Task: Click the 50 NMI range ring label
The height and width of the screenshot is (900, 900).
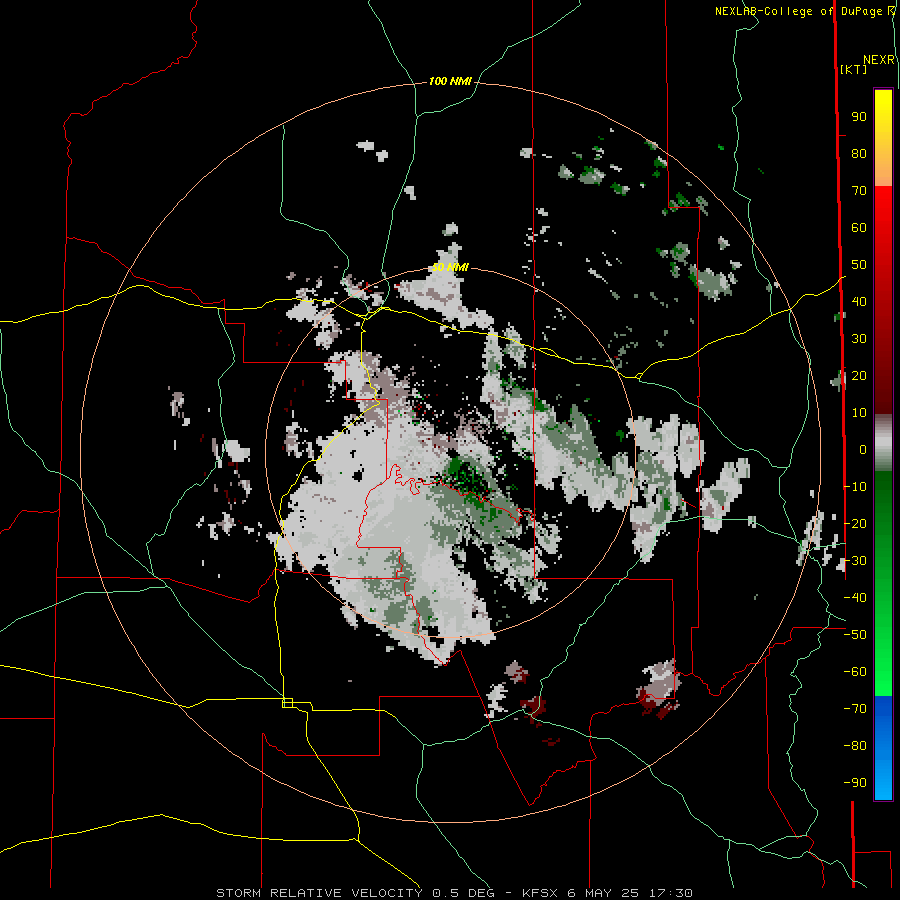Action: (450, 267)
